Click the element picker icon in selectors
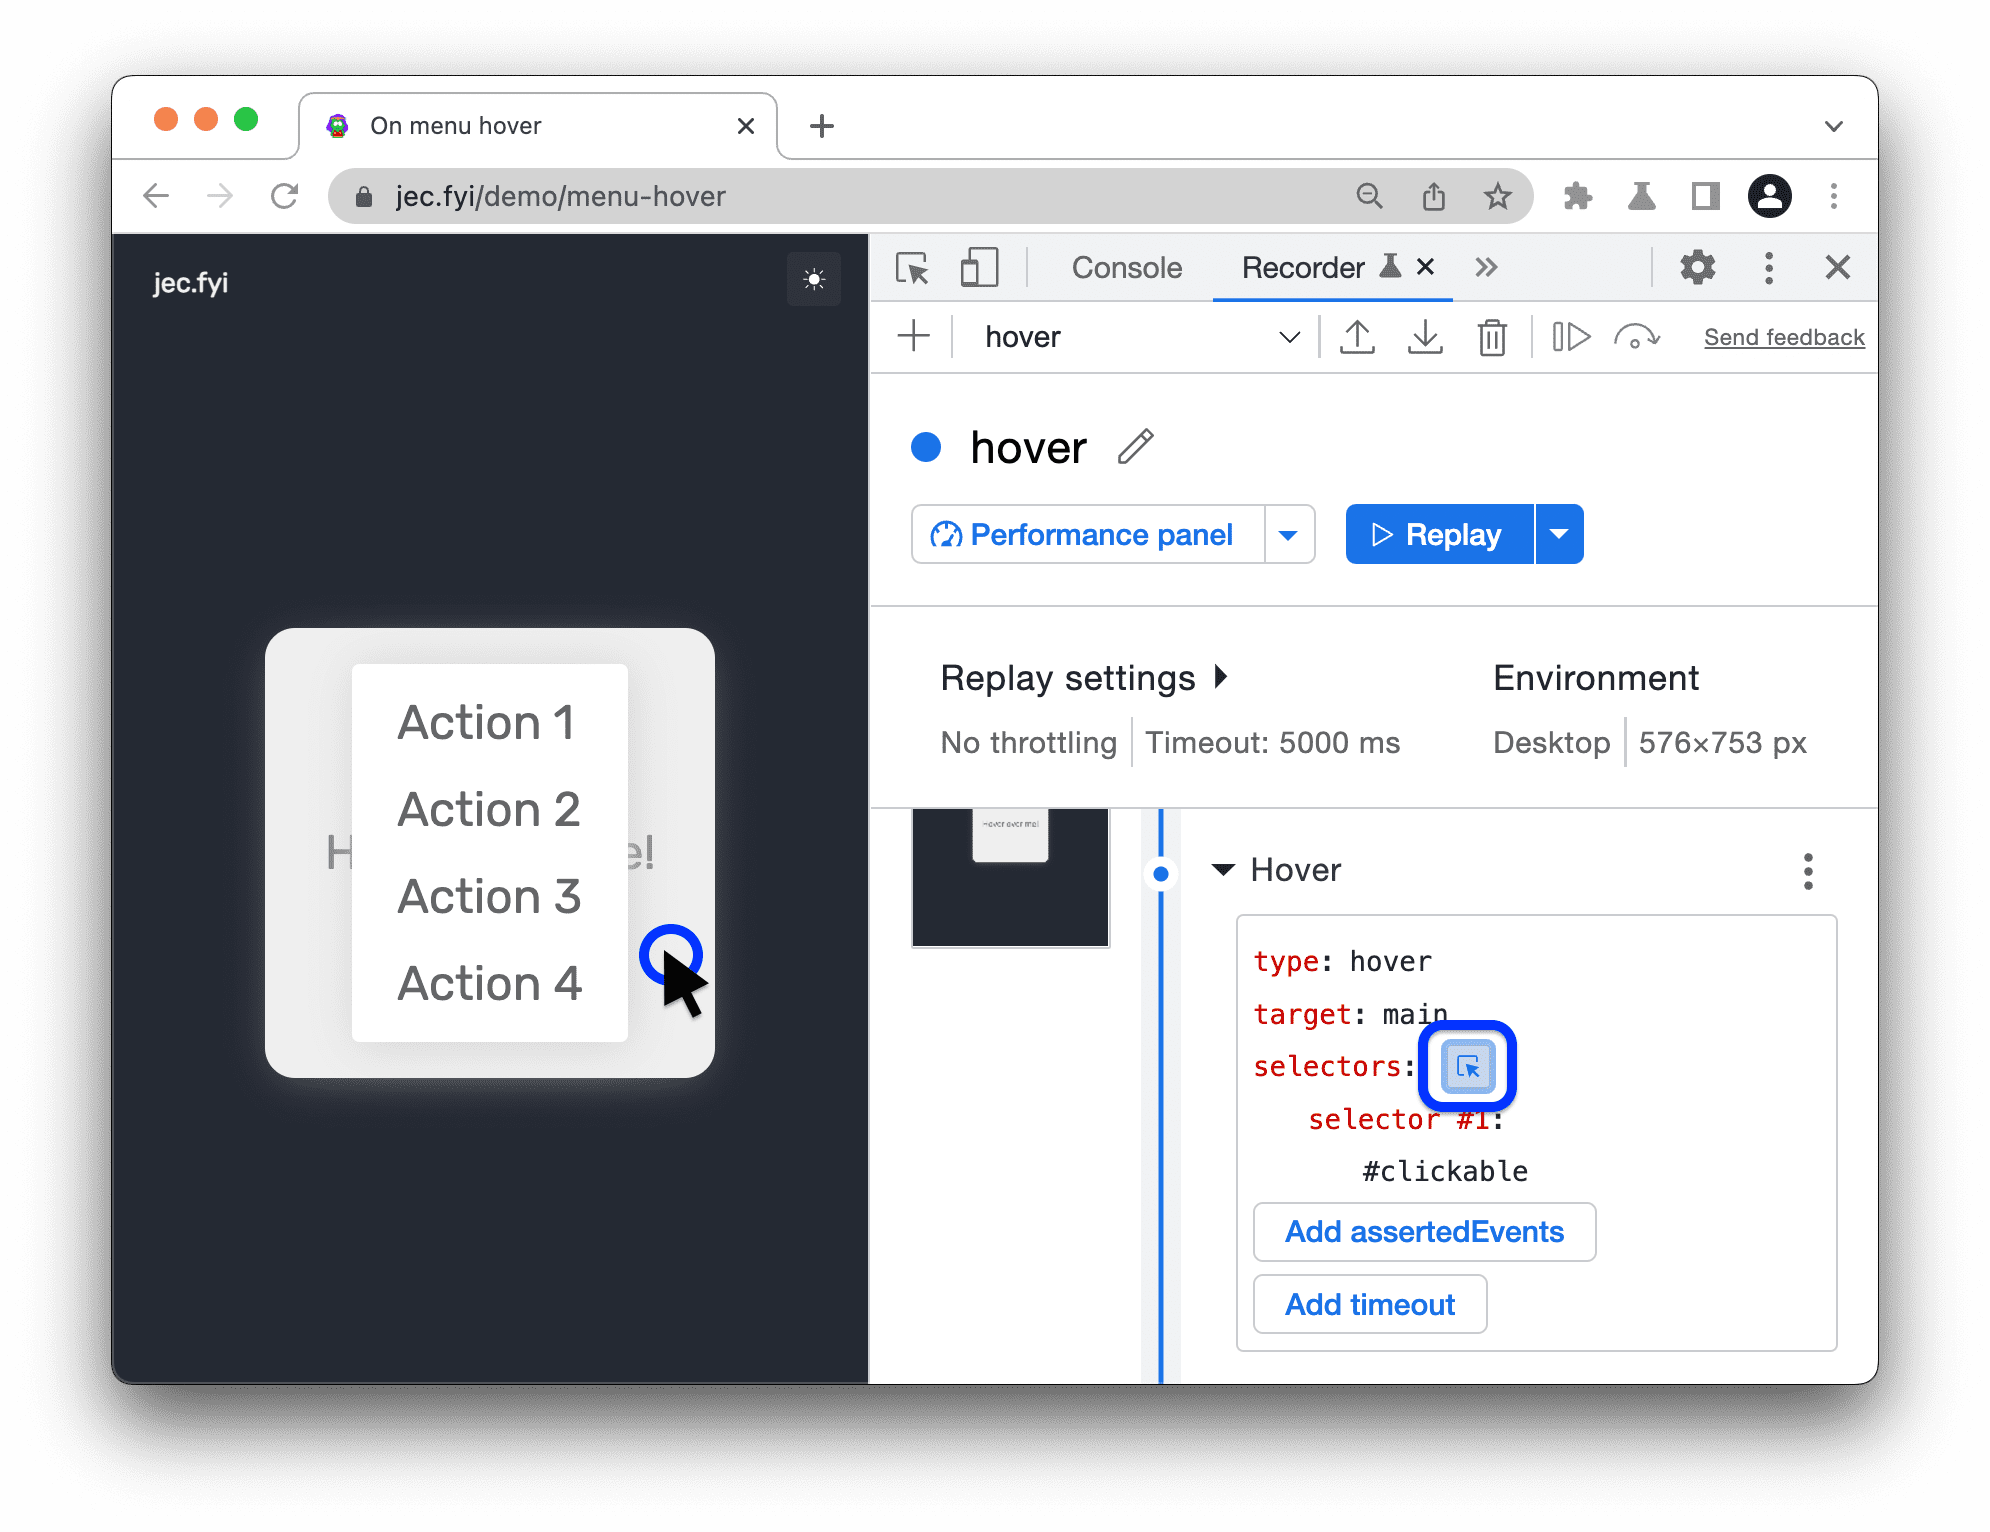Viewport: 1990px width, 1532px height. [1467, 1065]
